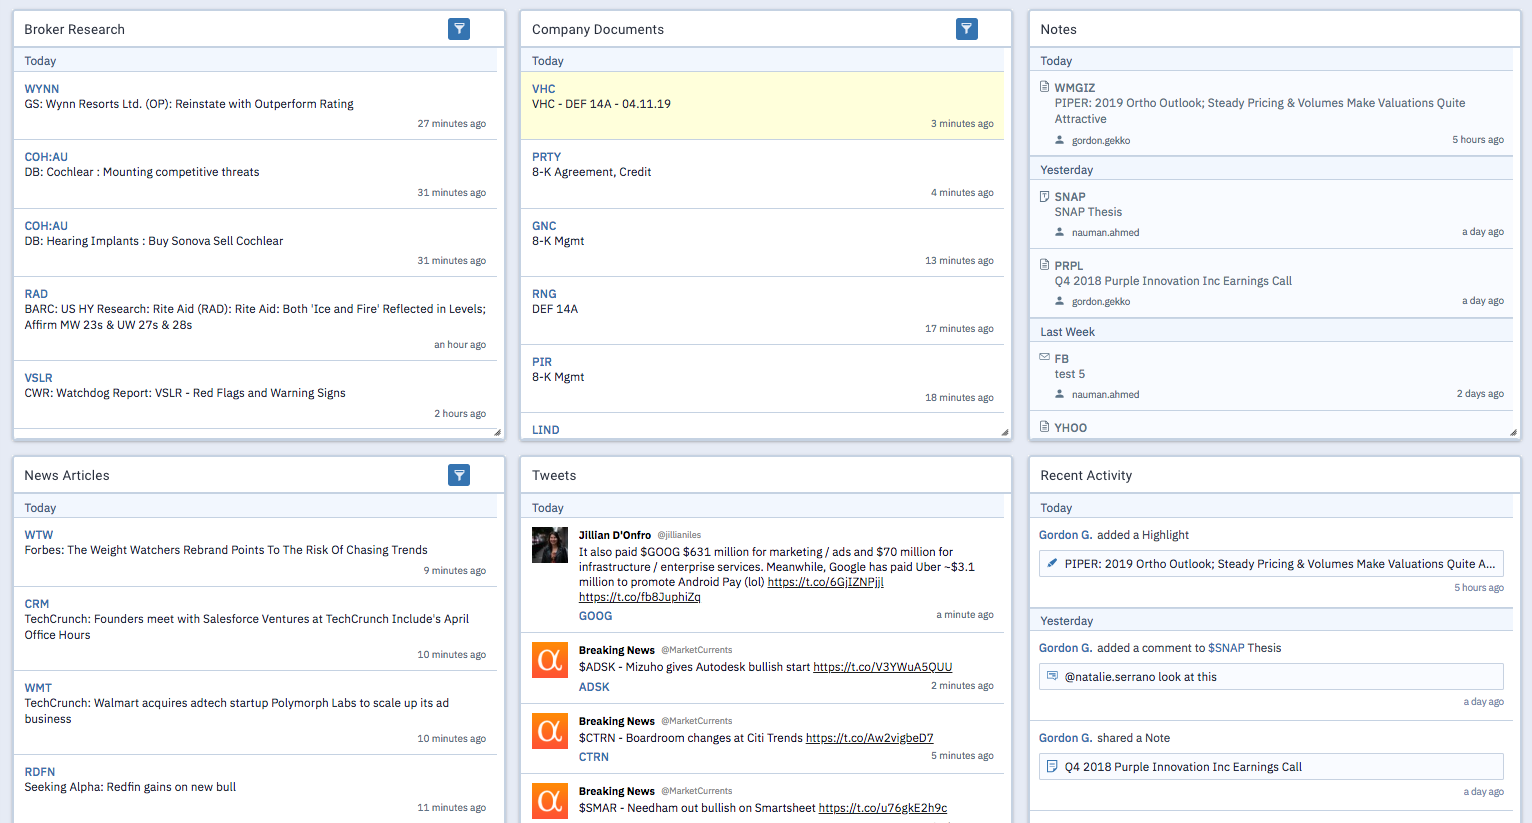Screen dimensions: 1532x823
Task: Open CWR Watchdog Report VSLR Red Flags
Action: coord(185,393)
